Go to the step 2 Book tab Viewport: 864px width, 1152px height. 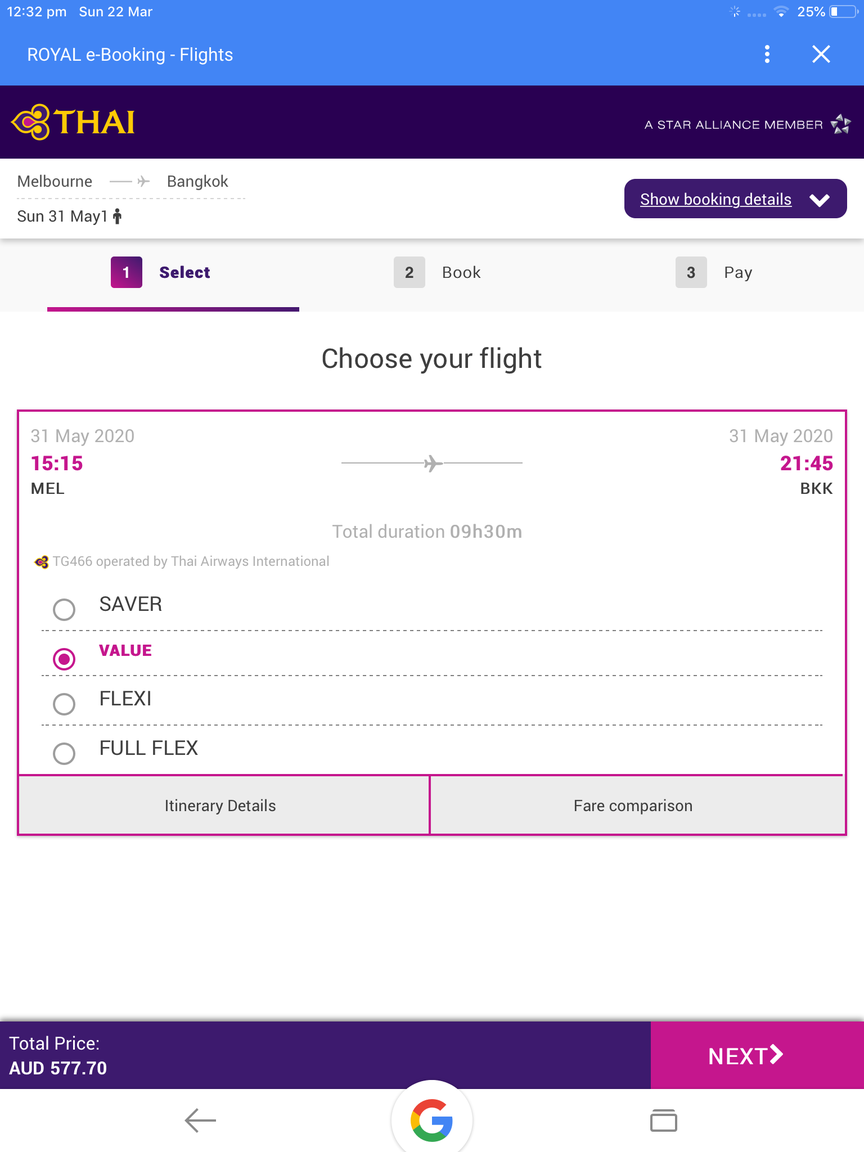tap(438, 273)
